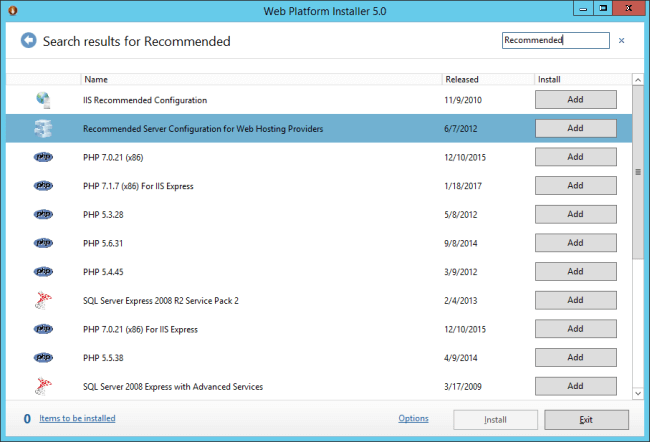Click the scrollbar down arrow
The image size is (650, 442).
(638, 393)
